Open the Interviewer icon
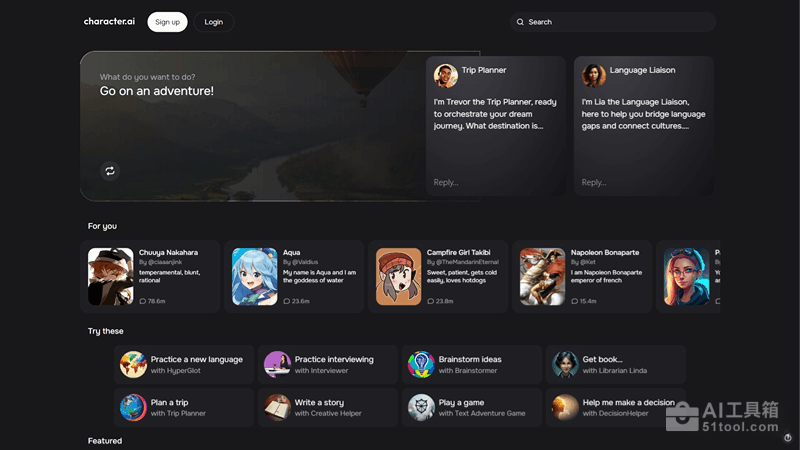 coord(277,365)
